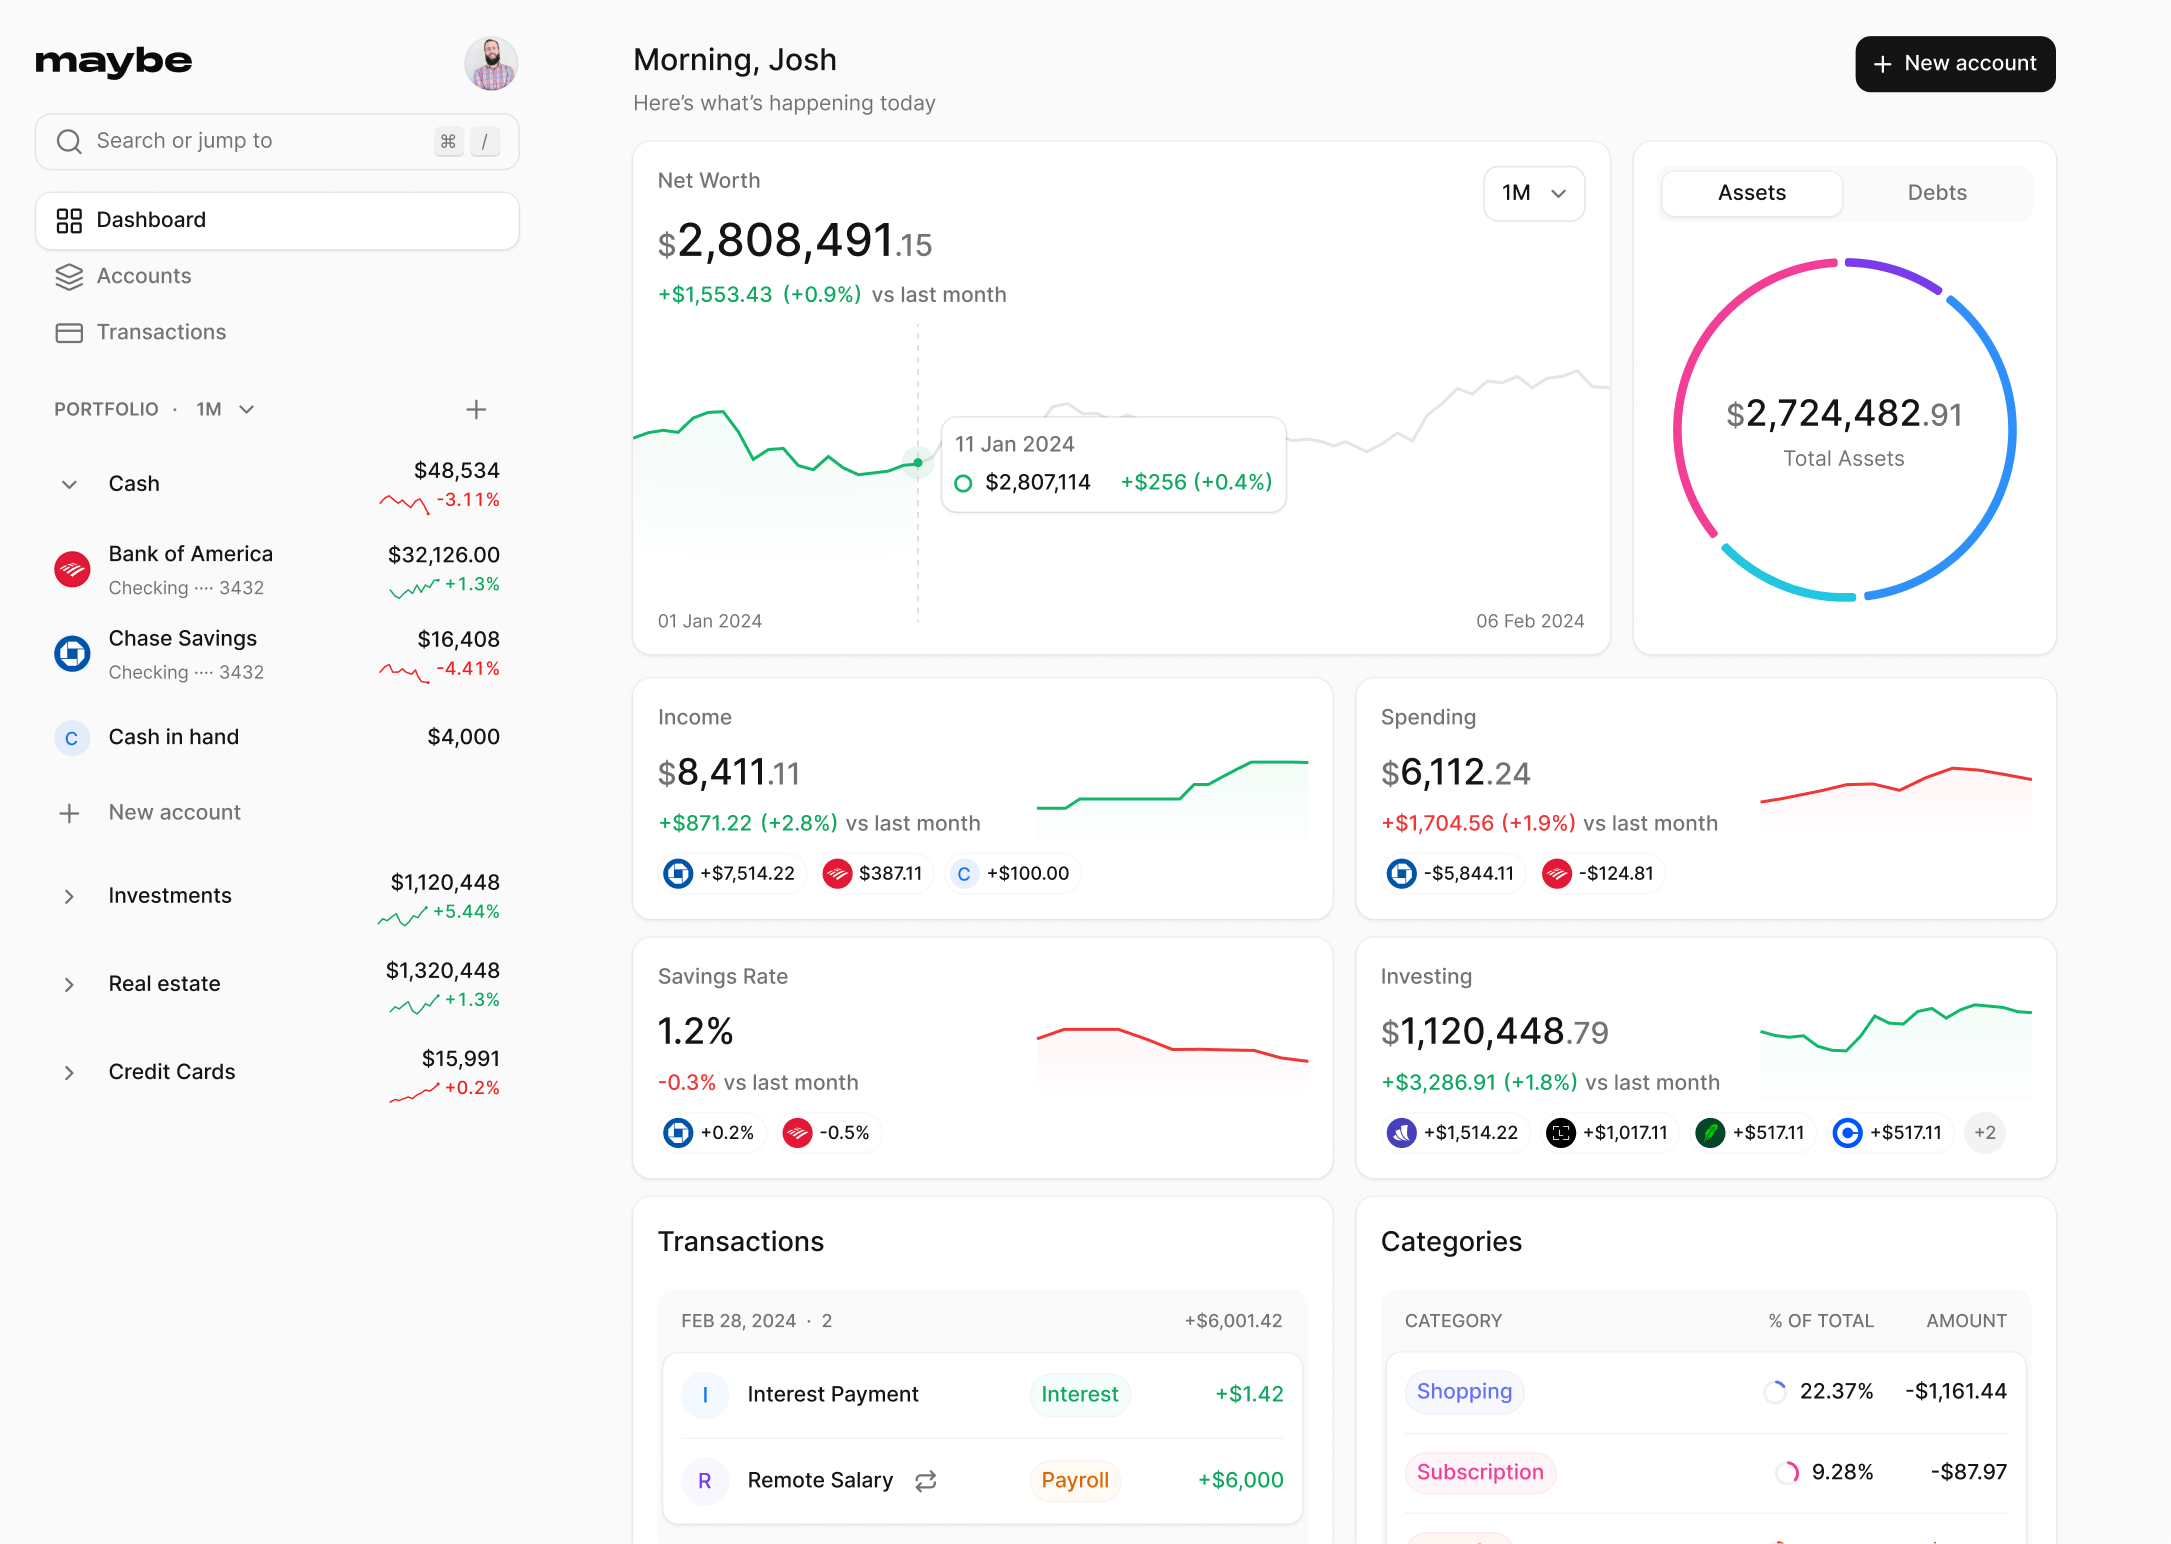Expand the Investments section
Screen dimensions: 2171x1544
coord(69,896)
